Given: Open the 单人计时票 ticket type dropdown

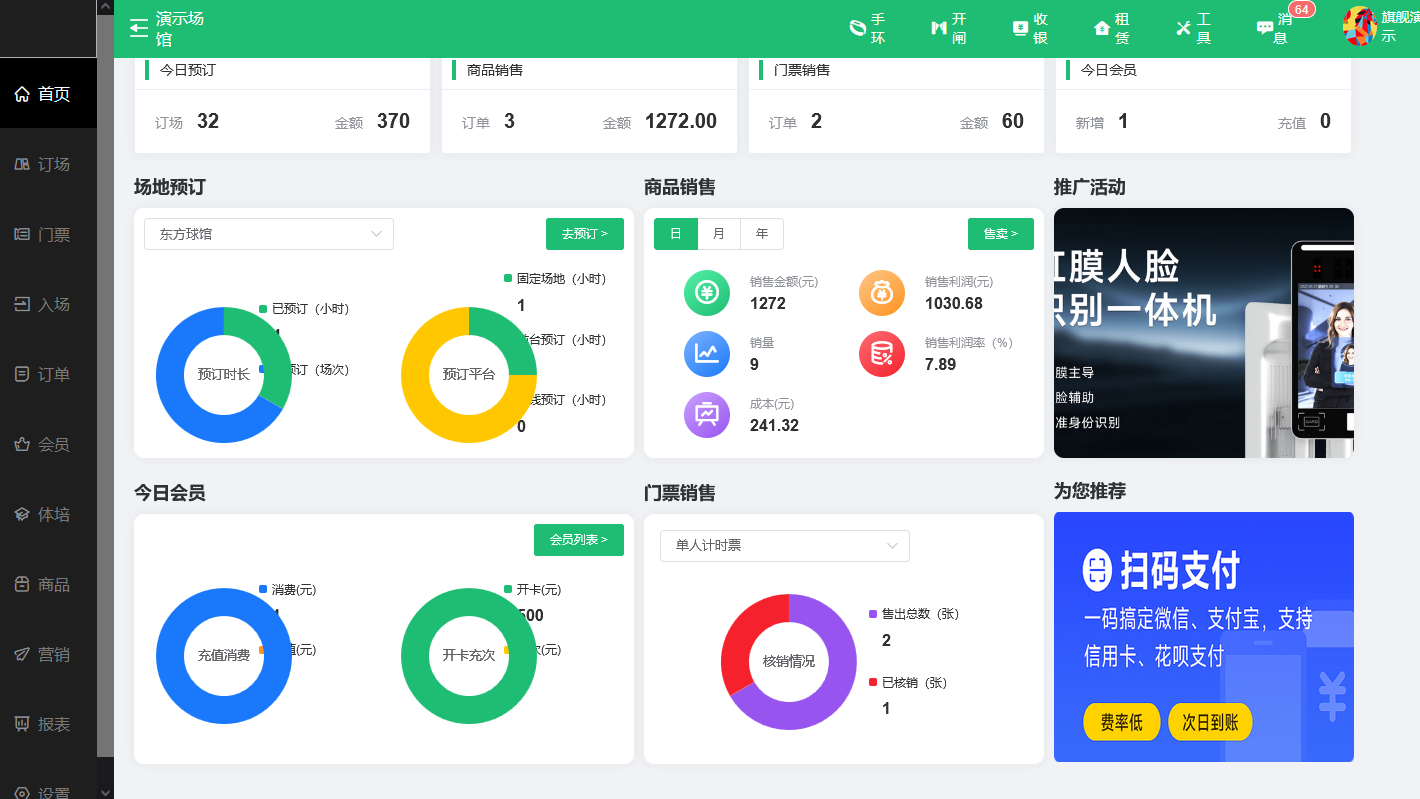Looking at the screenshot, I should [x=784, y=546].
